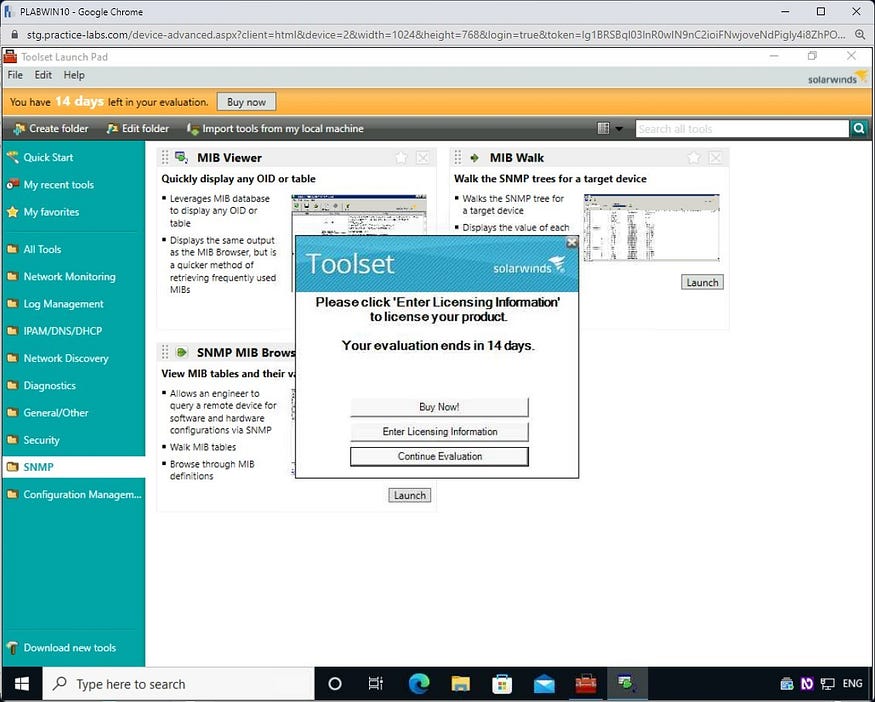Image resolution: width=875 pixels, height=702 pixels.
Task: Click the Create folder toolbar button
Action: (51, 129)
